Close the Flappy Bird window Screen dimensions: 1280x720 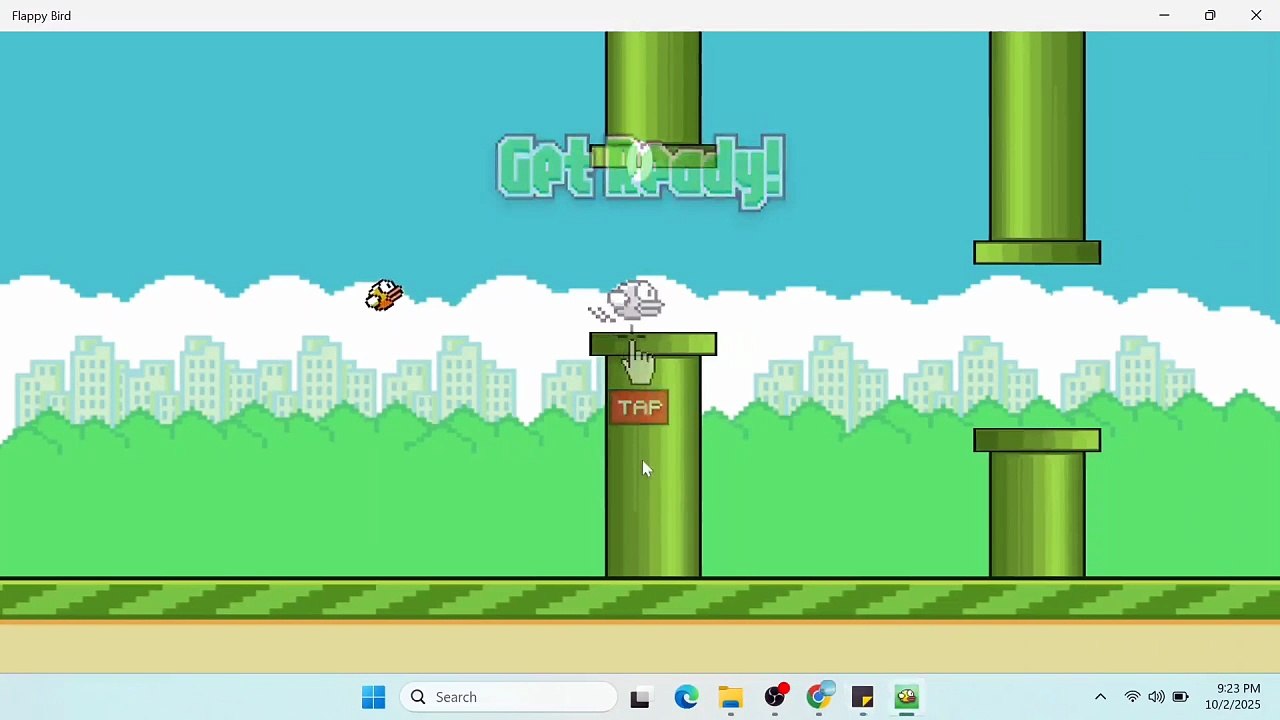[1256, 15]
